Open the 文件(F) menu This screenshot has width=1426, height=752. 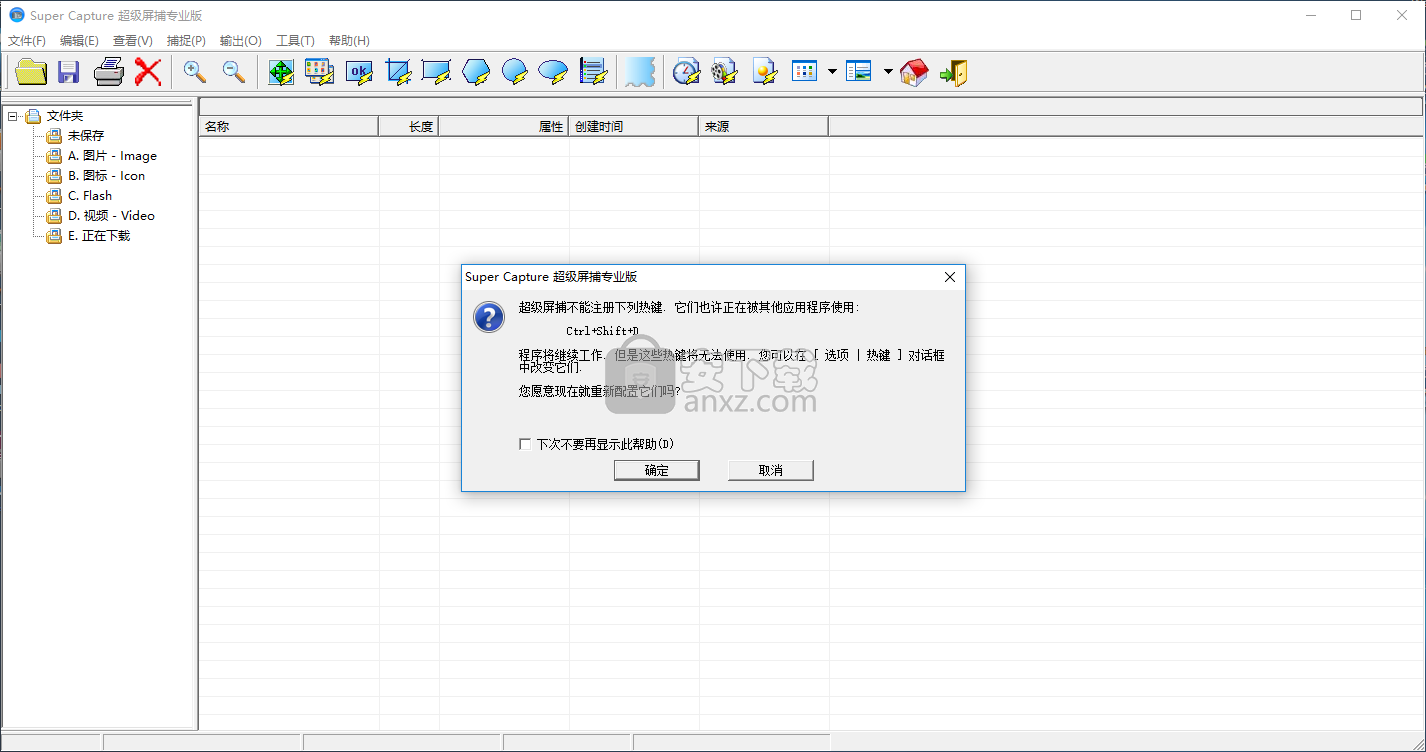tap(27, 41)
